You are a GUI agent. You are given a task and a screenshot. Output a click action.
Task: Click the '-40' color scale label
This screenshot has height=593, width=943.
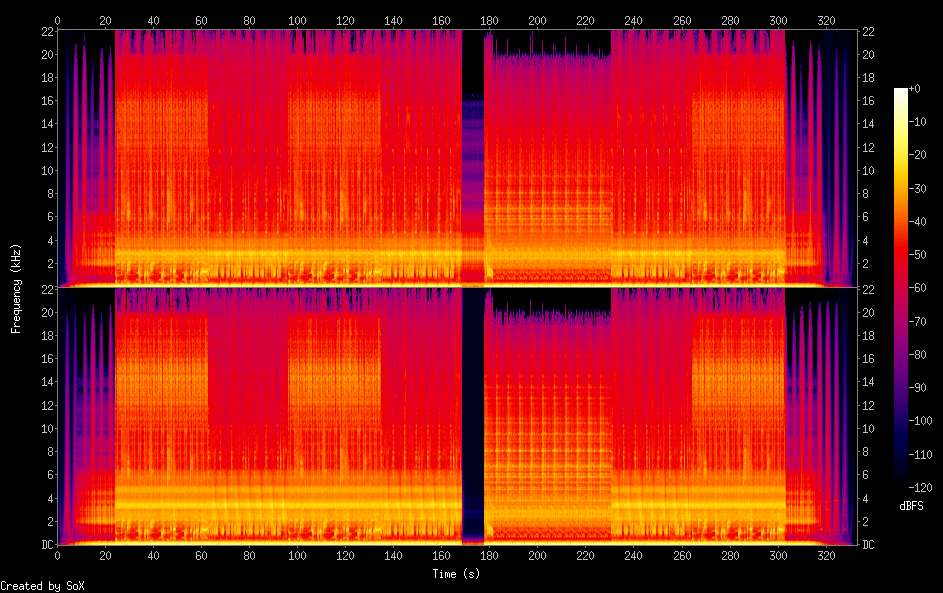click(918, 222)
